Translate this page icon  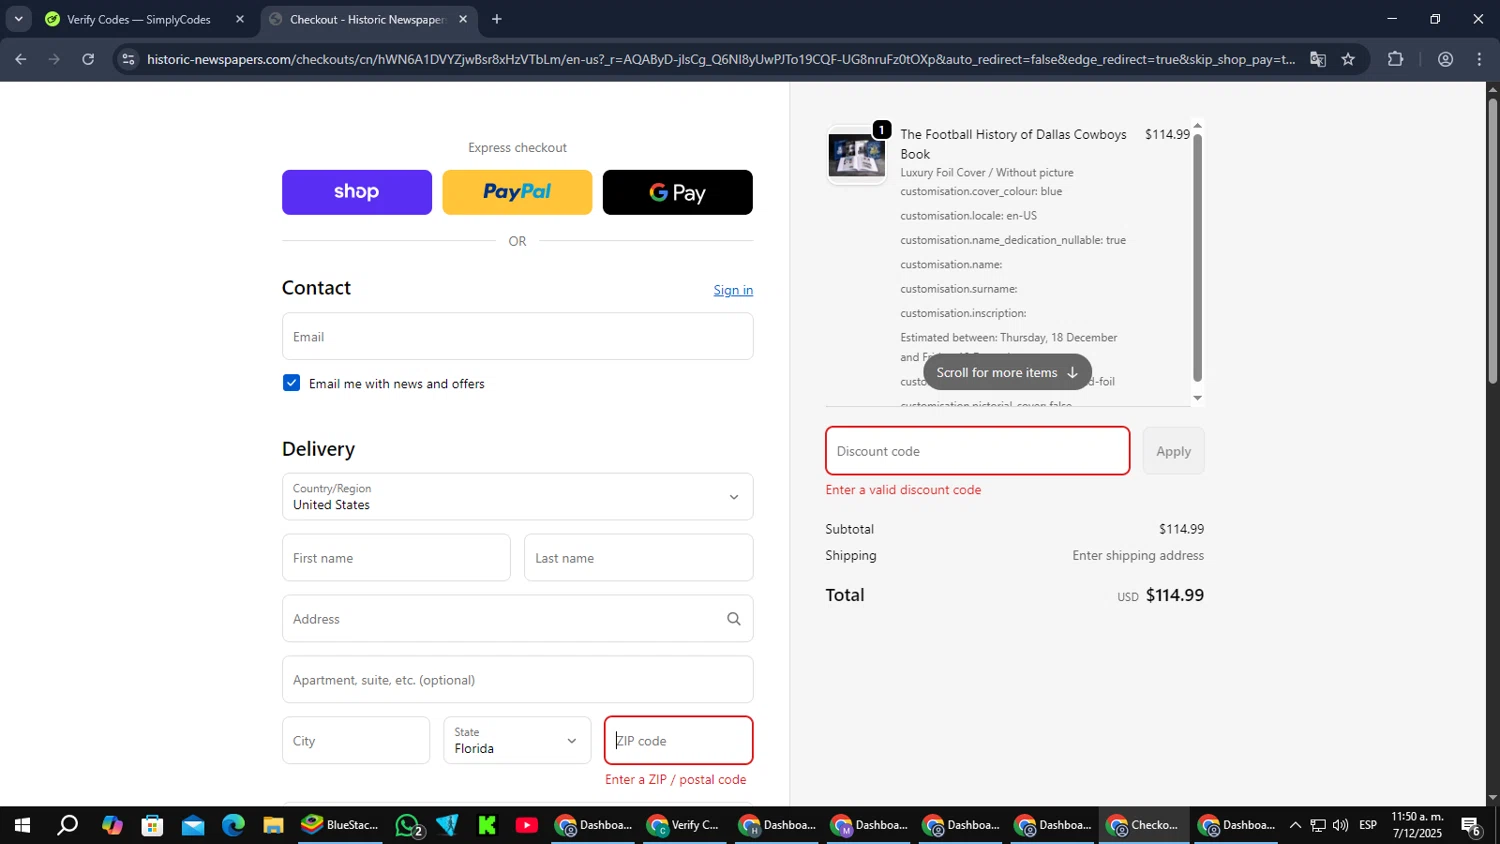pos(1318,59)
